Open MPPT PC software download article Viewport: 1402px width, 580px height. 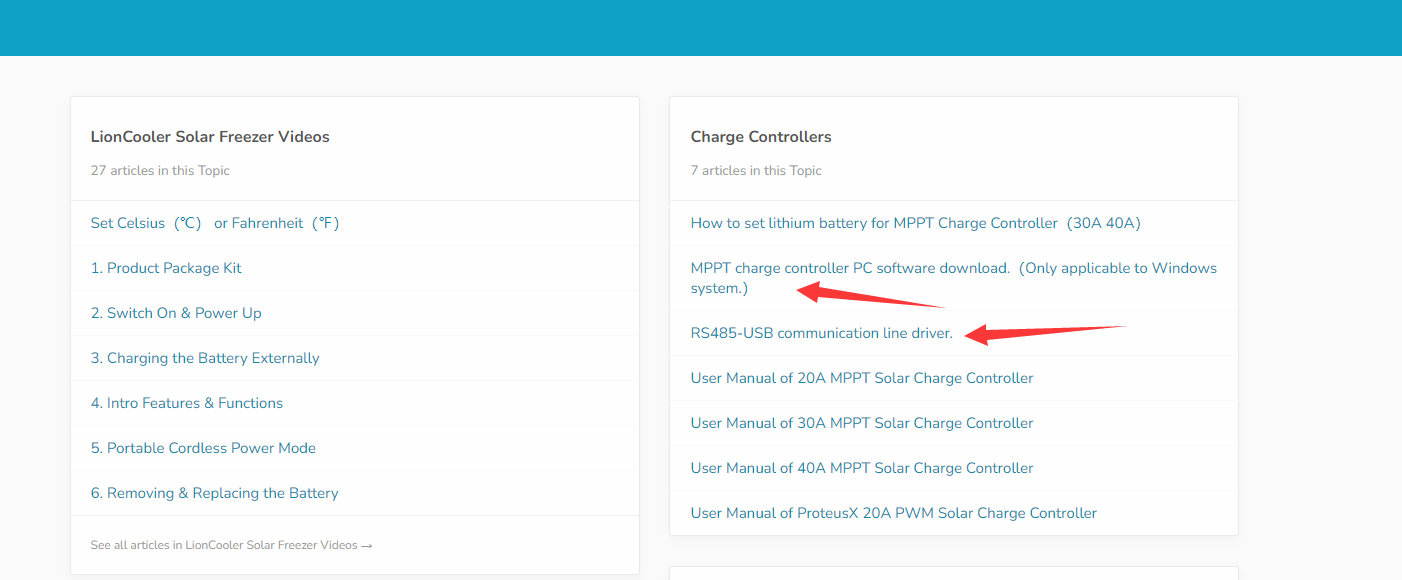(x=953, y=268)
